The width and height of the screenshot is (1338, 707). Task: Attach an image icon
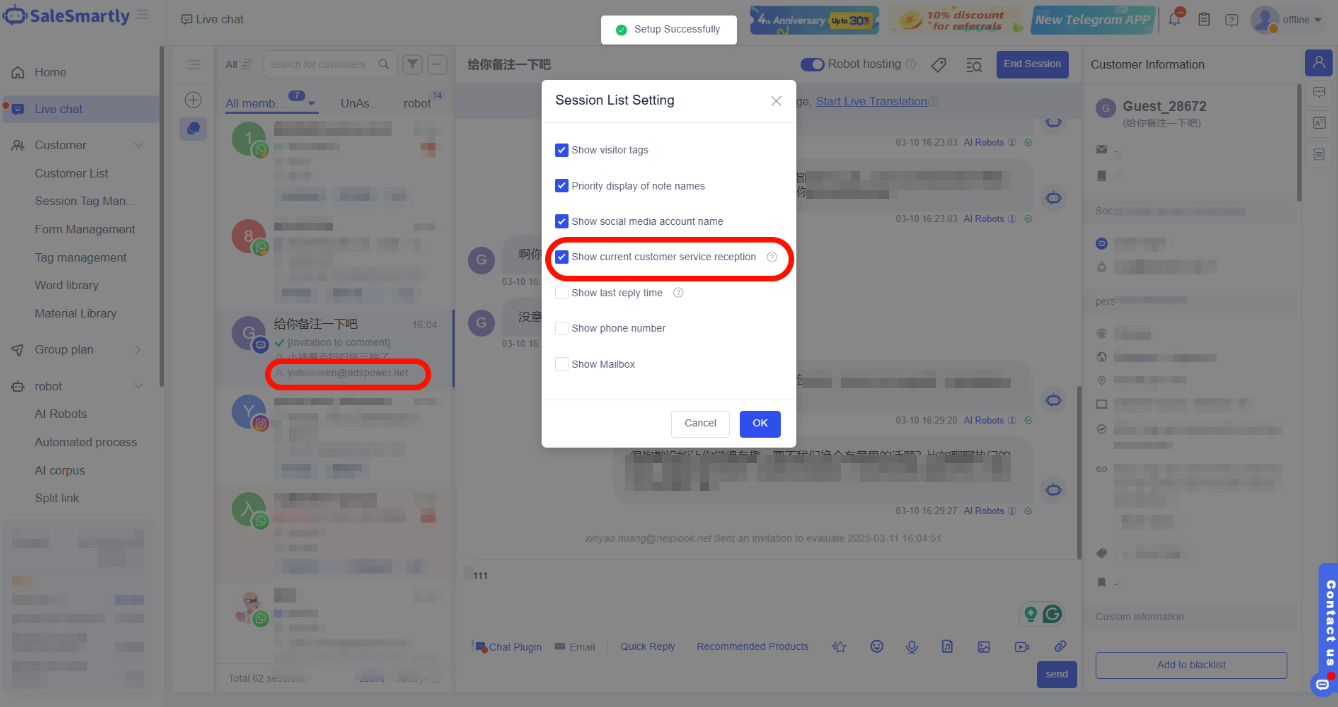984,647
